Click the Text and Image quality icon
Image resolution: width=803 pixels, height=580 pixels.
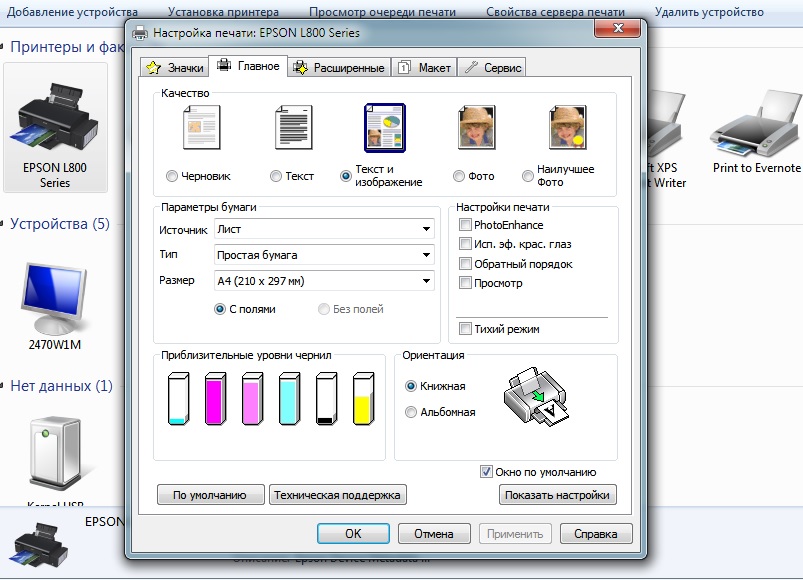[x=385, y=128]
